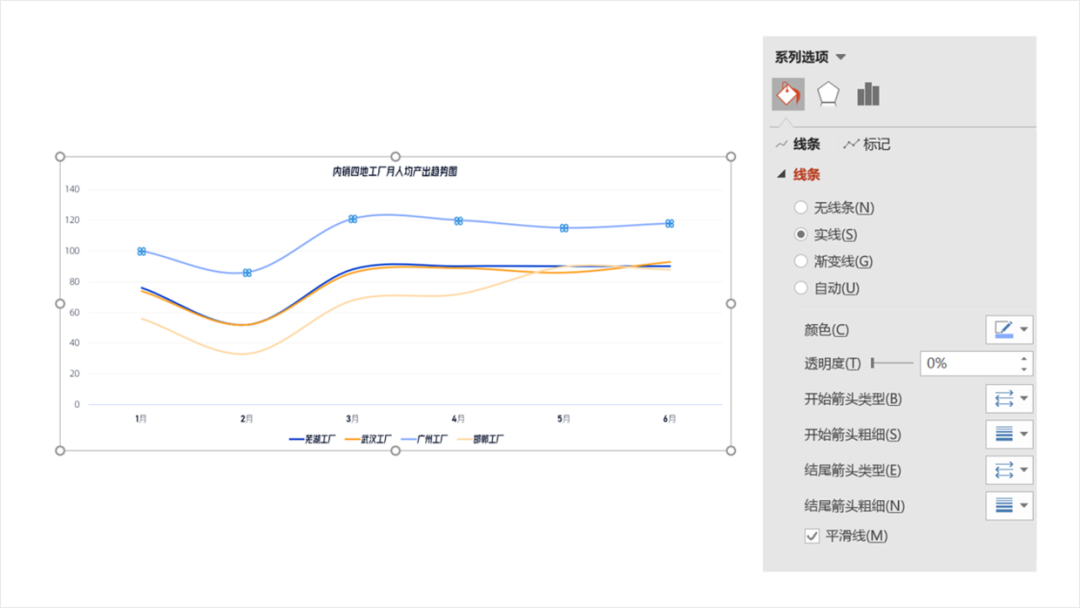Select the 芜湖工厂 legend entry
The width and height of the screenshot is (1080, 608).
point(312,439)
